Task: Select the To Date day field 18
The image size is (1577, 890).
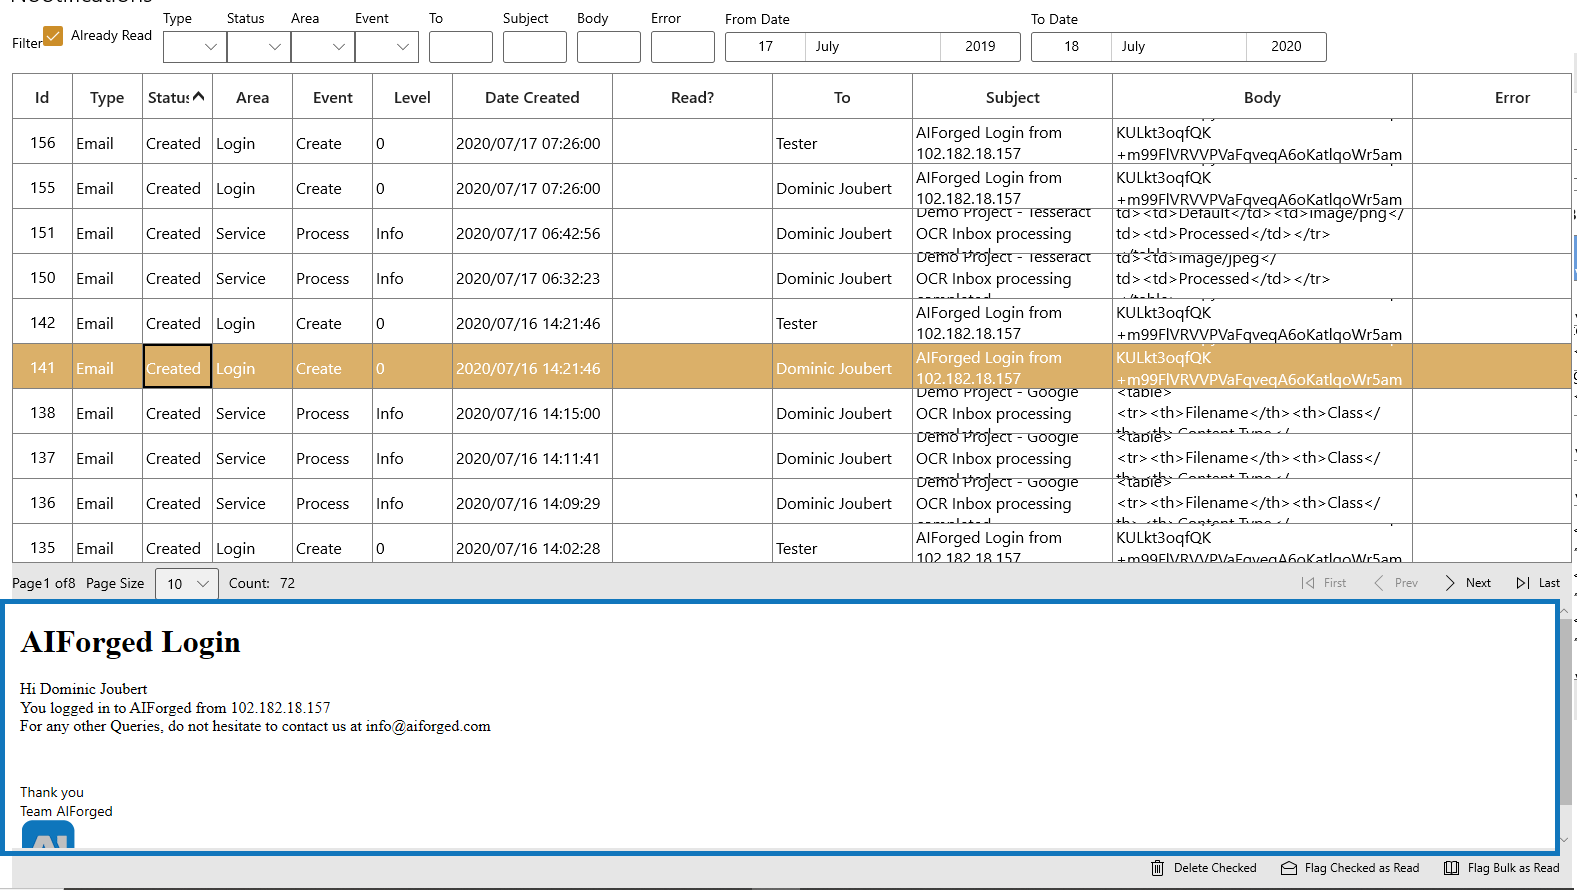Action: [x=1072, y=47]
